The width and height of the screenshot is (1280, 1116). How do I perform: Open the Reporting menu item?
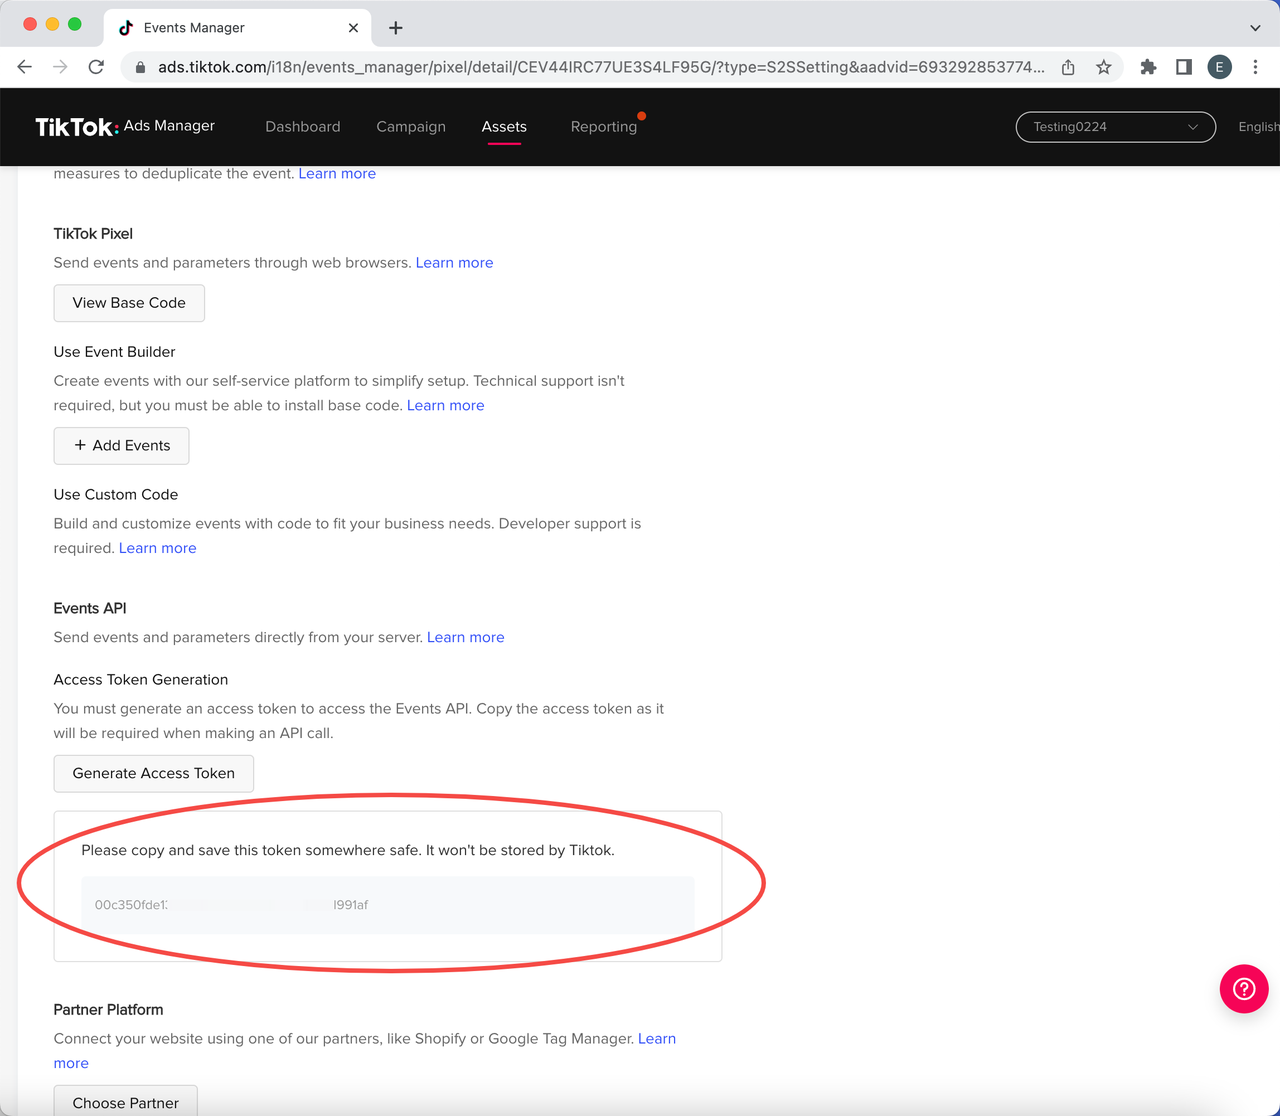604,126
